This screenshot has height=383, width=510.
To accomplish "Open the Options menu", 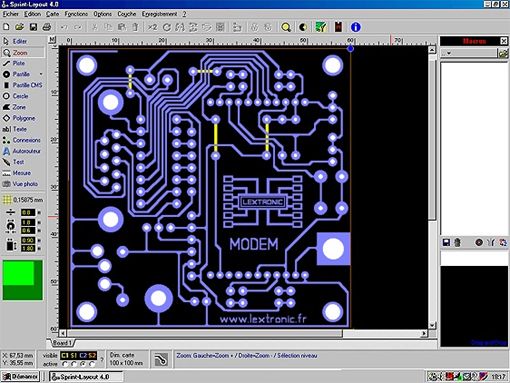I will (x=102, y=14).
